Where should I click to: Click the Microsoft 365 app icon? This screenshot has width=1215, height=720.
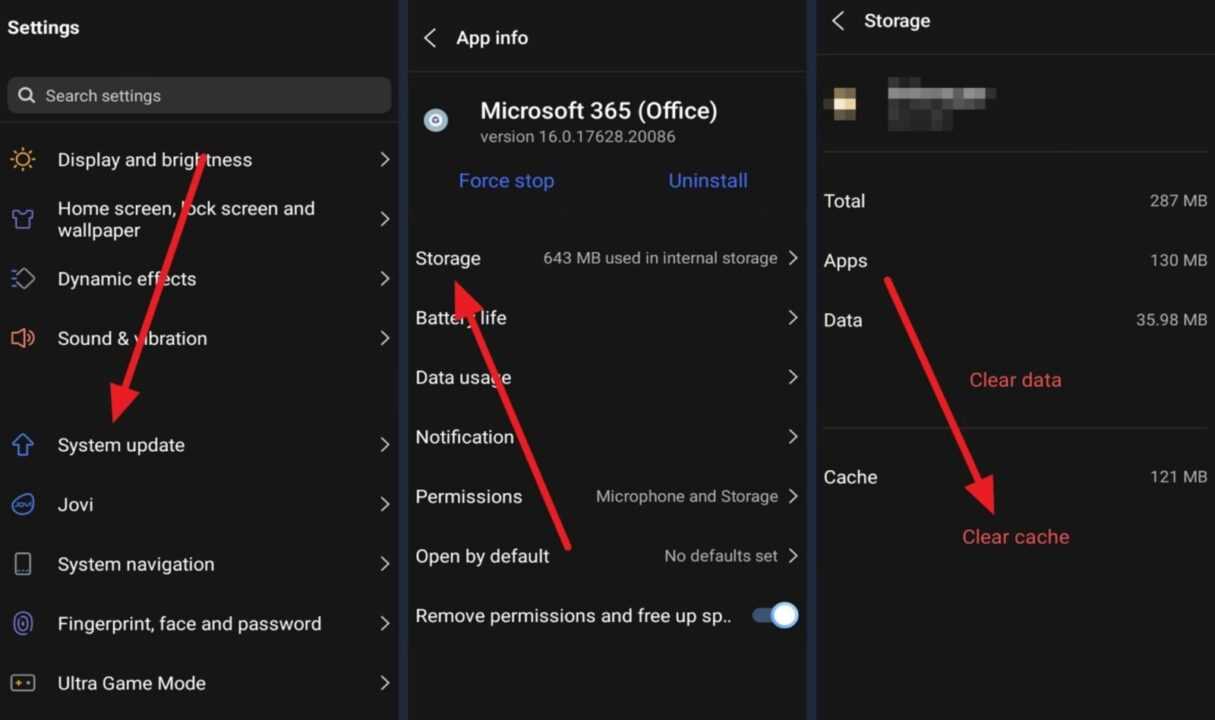pos(436,121)
